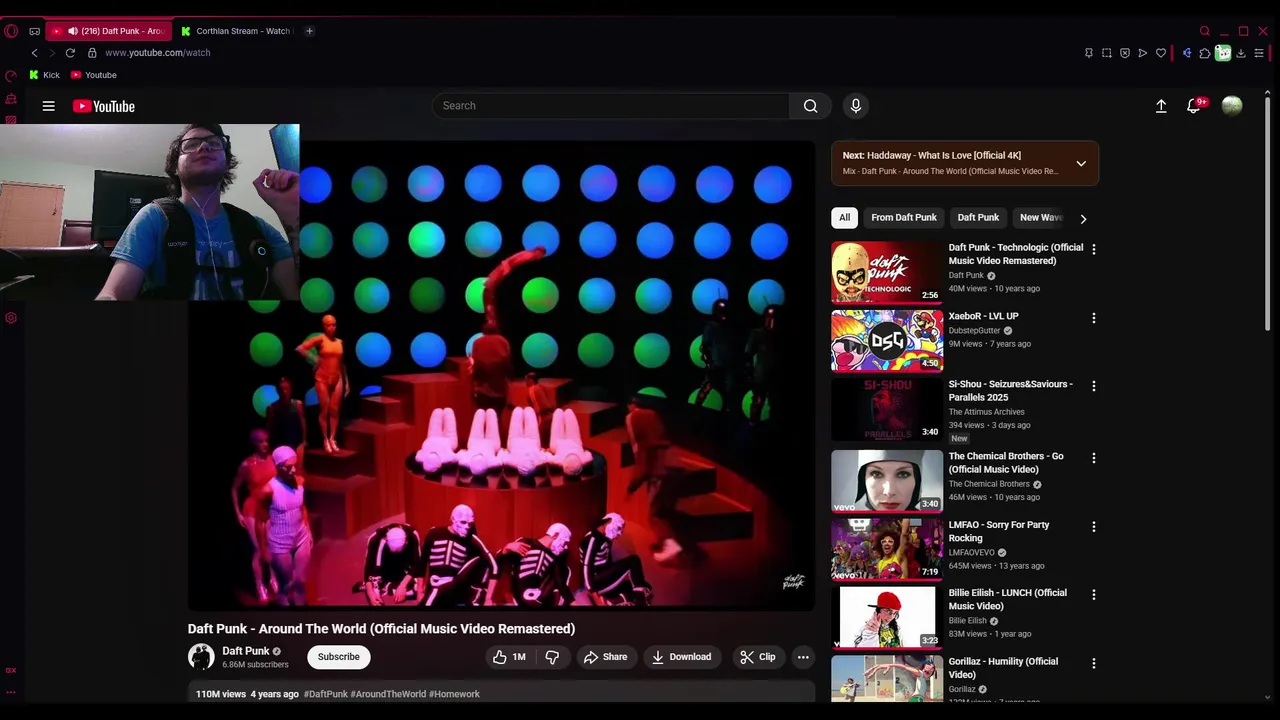Image resolution: width=1280 pixels, height=720 pixels.
Task: Like the video with thumbs up
Action: 509,657
